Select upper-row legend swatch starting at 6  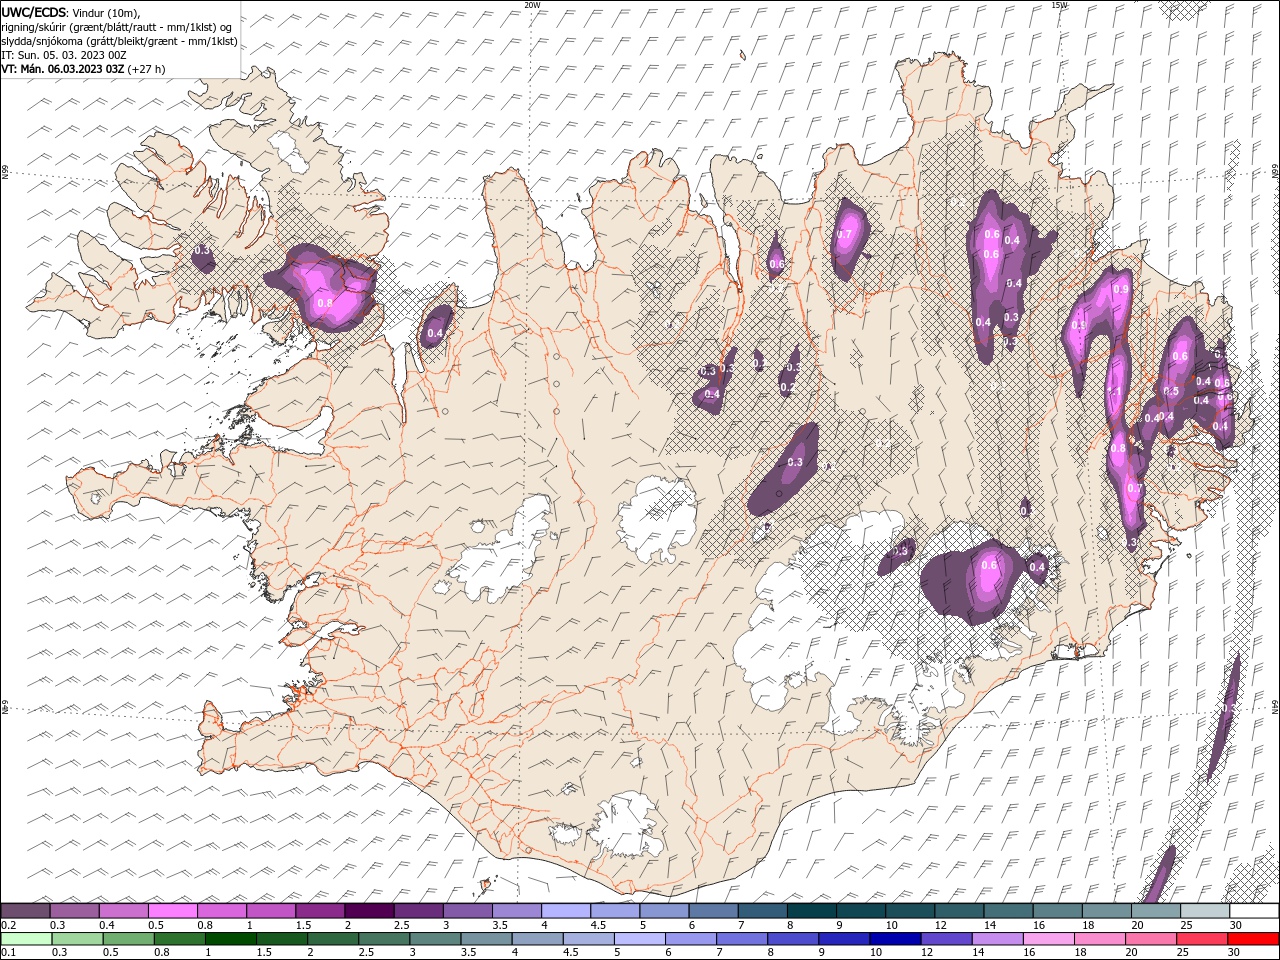[712, 911]
